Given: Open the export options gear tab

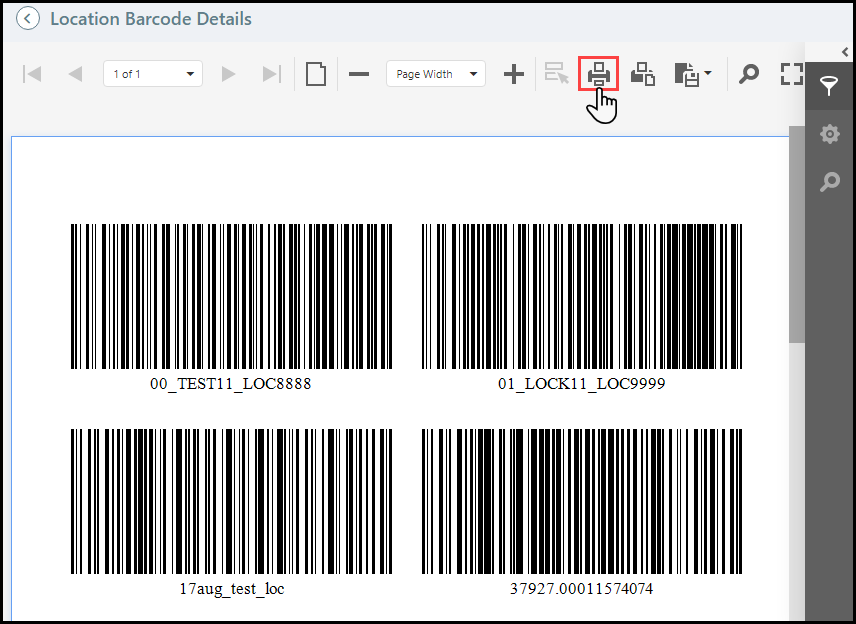Looking at the screenshot, I should [x=829, y=134].
